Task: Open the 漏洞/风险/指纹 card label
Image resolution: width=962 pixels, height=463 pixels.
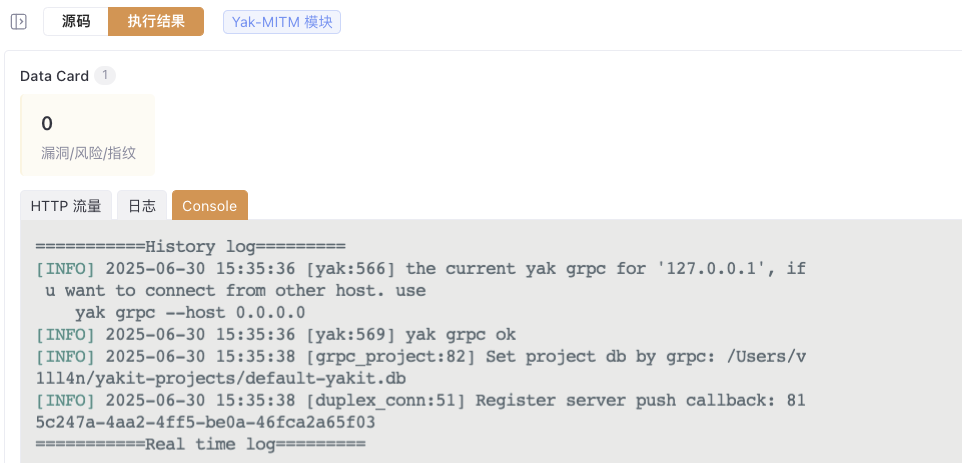Action: [88, 153]
